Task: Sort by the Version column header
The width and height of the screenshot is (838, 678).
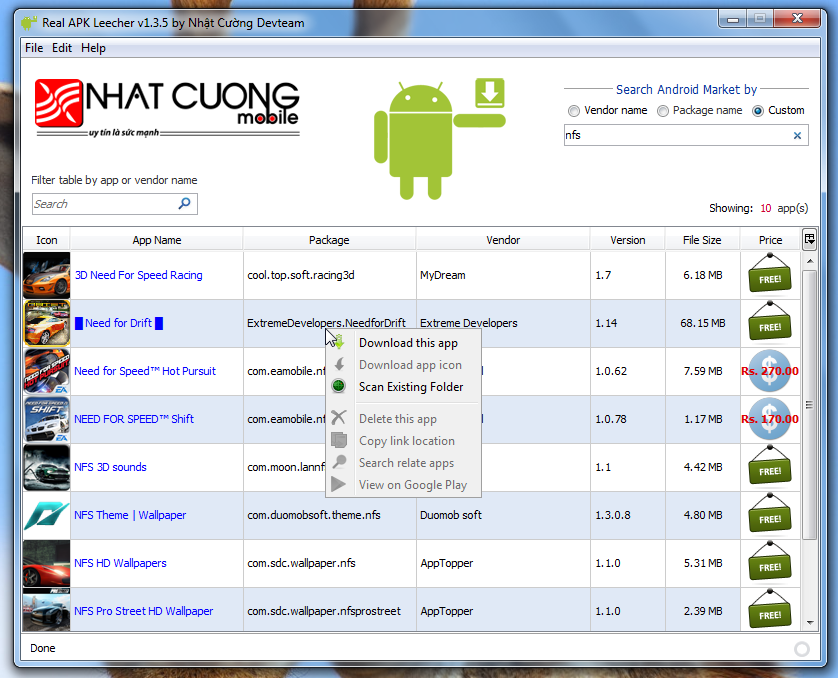Action: (627, 240)
